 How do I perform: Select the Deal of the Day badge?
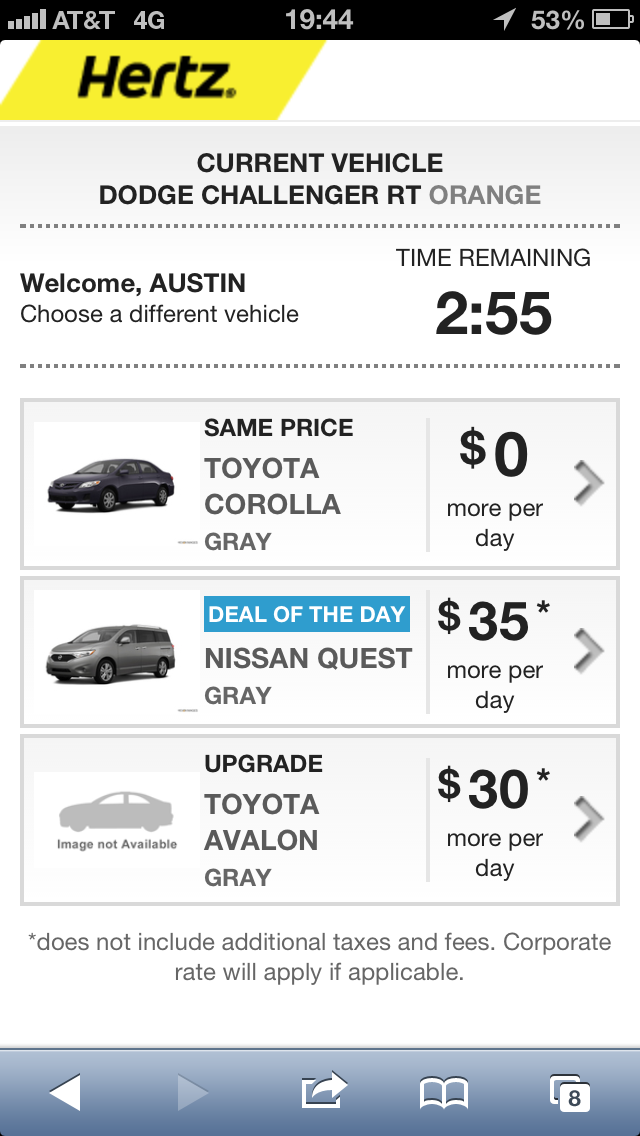click(307, 614)
